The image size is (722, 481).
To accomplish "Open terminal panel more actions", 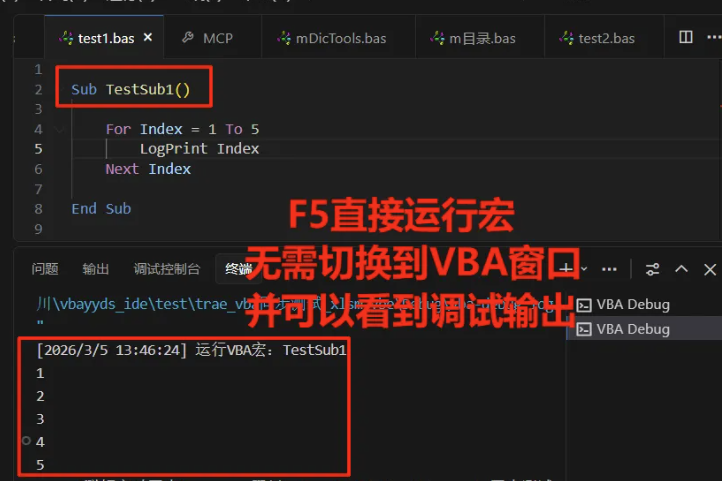I will click(609, 269).
